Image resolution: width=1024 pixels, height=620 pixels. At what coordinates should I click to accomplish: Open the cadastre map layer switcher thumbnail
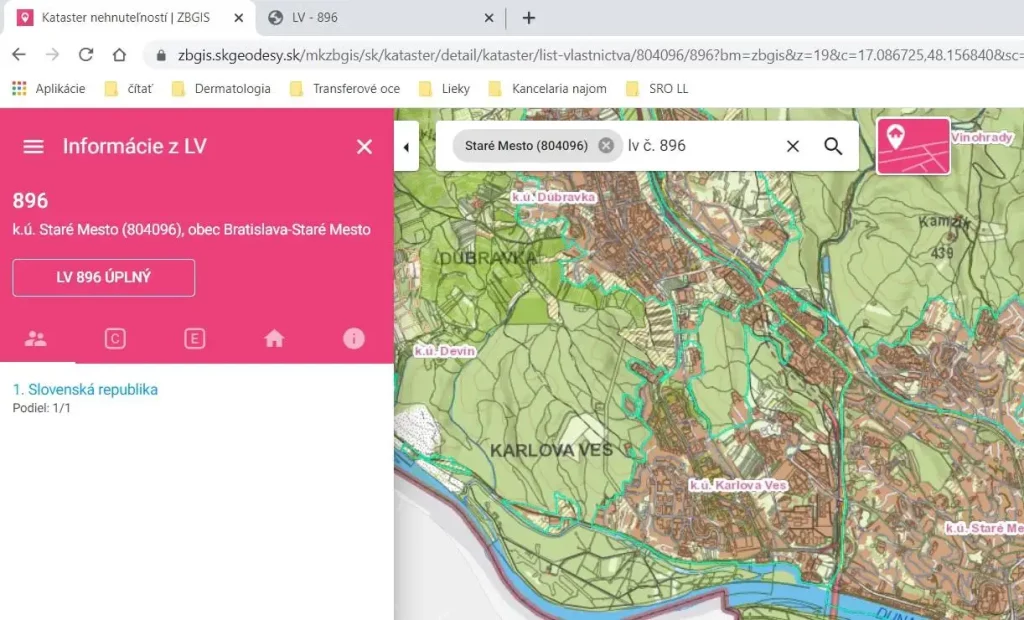(913, 146)
